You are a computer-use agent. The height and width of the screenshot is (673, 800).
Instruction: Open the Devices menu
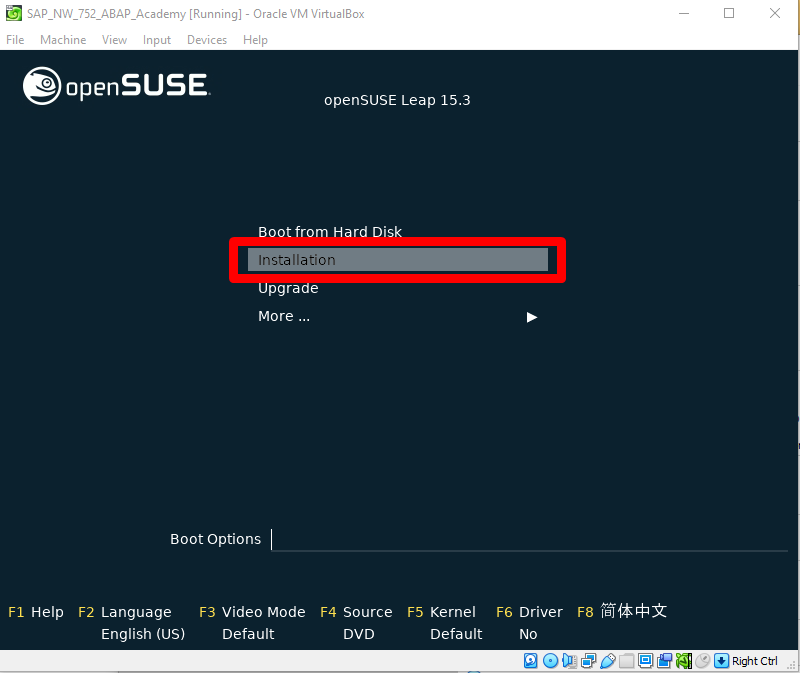coord(207,40)
